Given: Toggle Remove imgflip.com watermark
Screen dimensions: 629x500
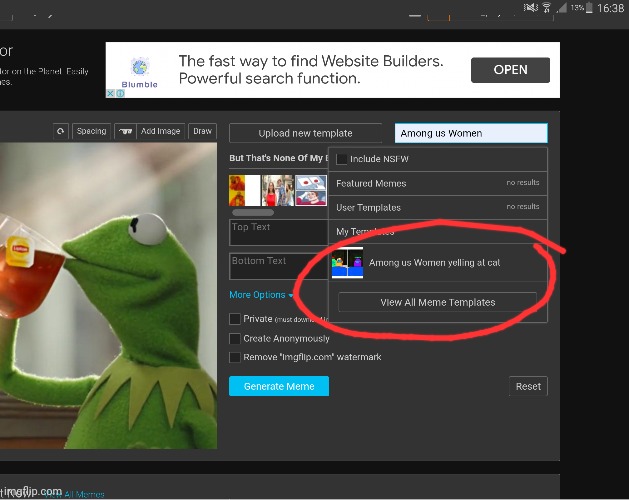Looking at the screenshot, I should (235, 357).
